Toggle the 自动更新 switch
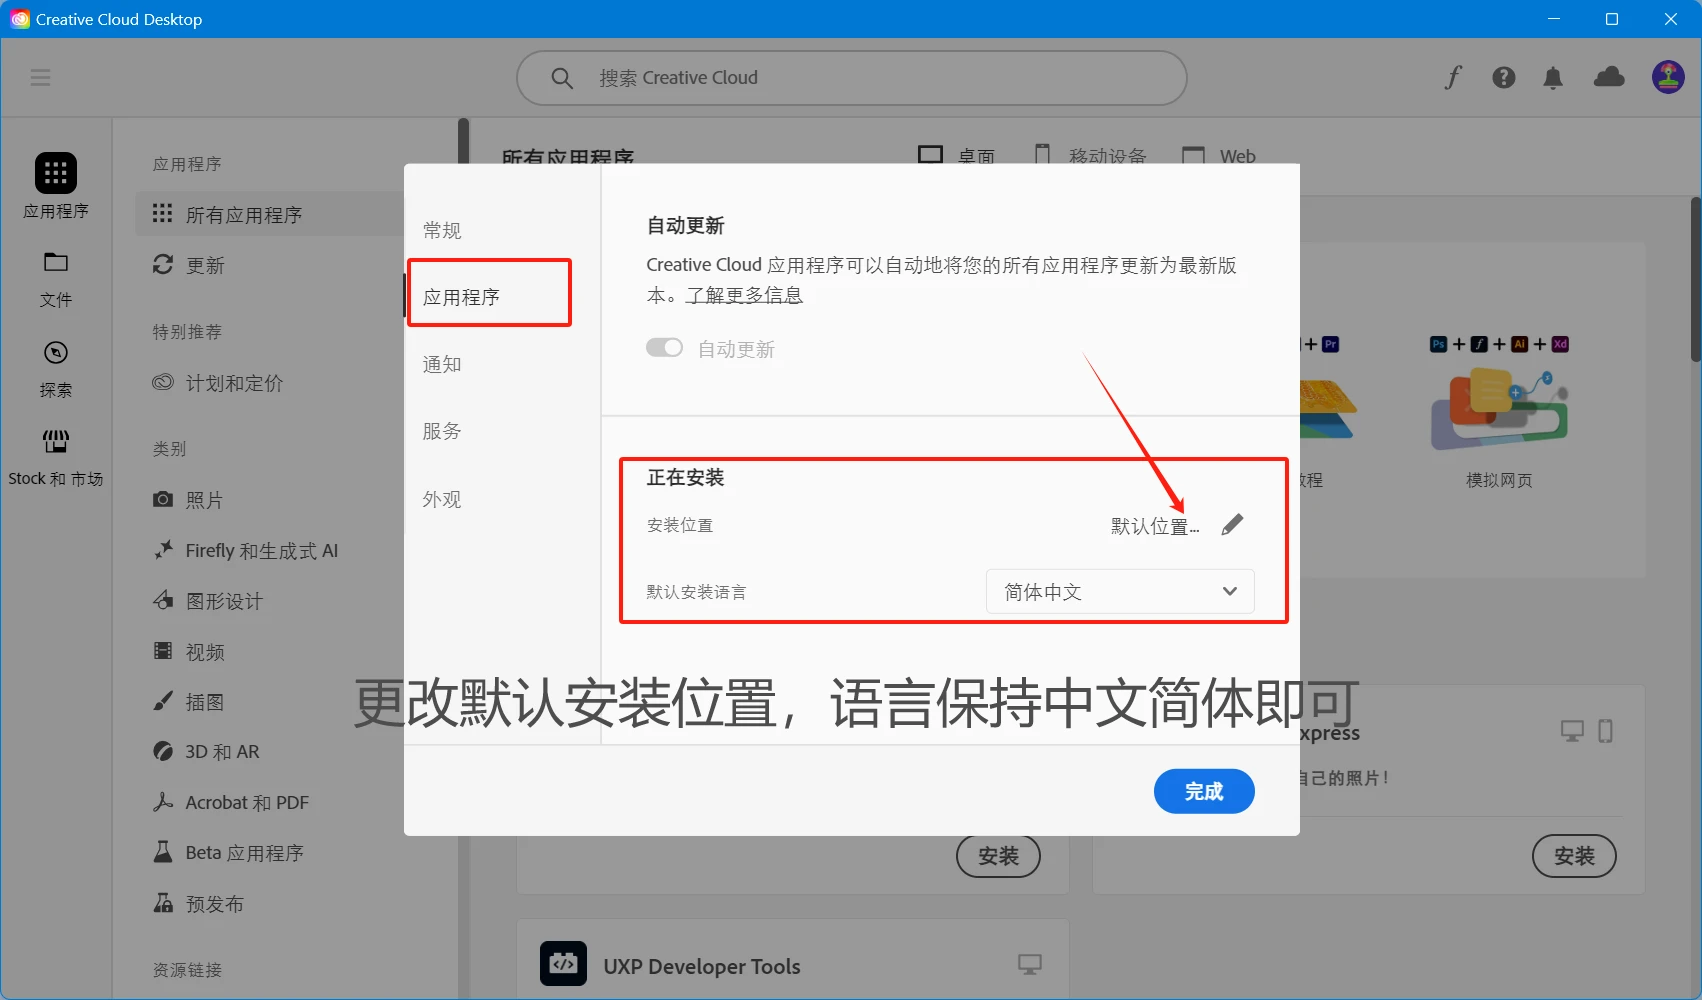 [664, 348]
